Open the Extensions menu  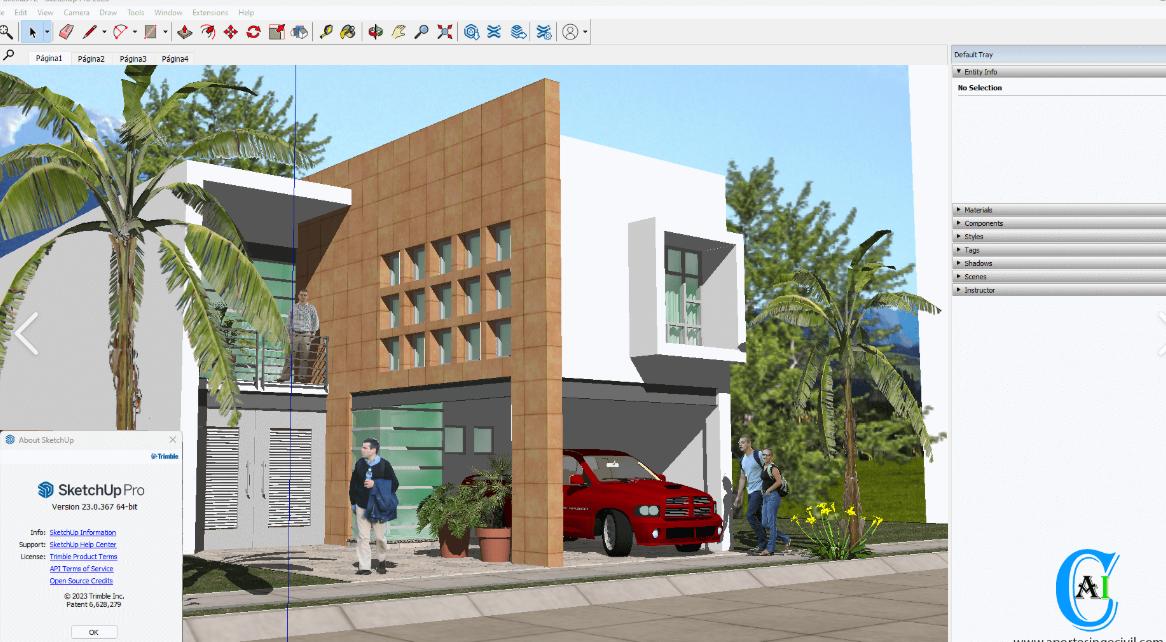pos(210,12)
